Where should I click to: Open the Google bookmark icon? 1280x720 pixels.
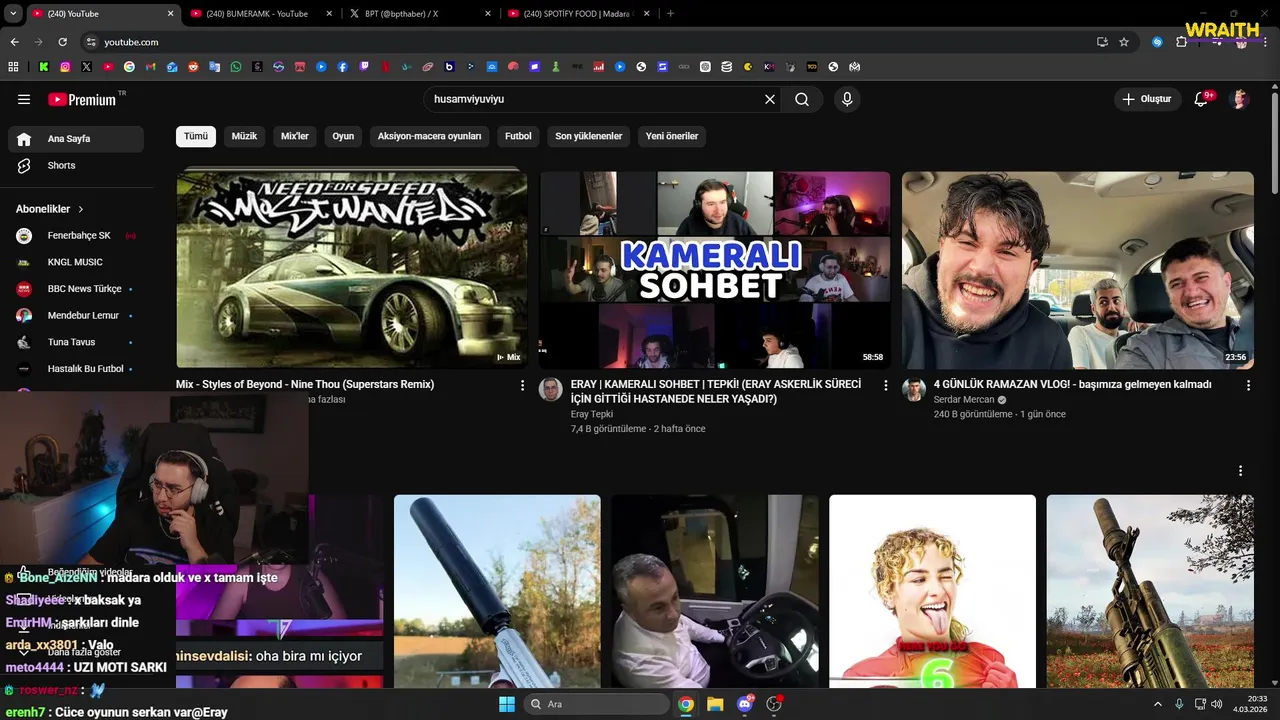(129, 67)
